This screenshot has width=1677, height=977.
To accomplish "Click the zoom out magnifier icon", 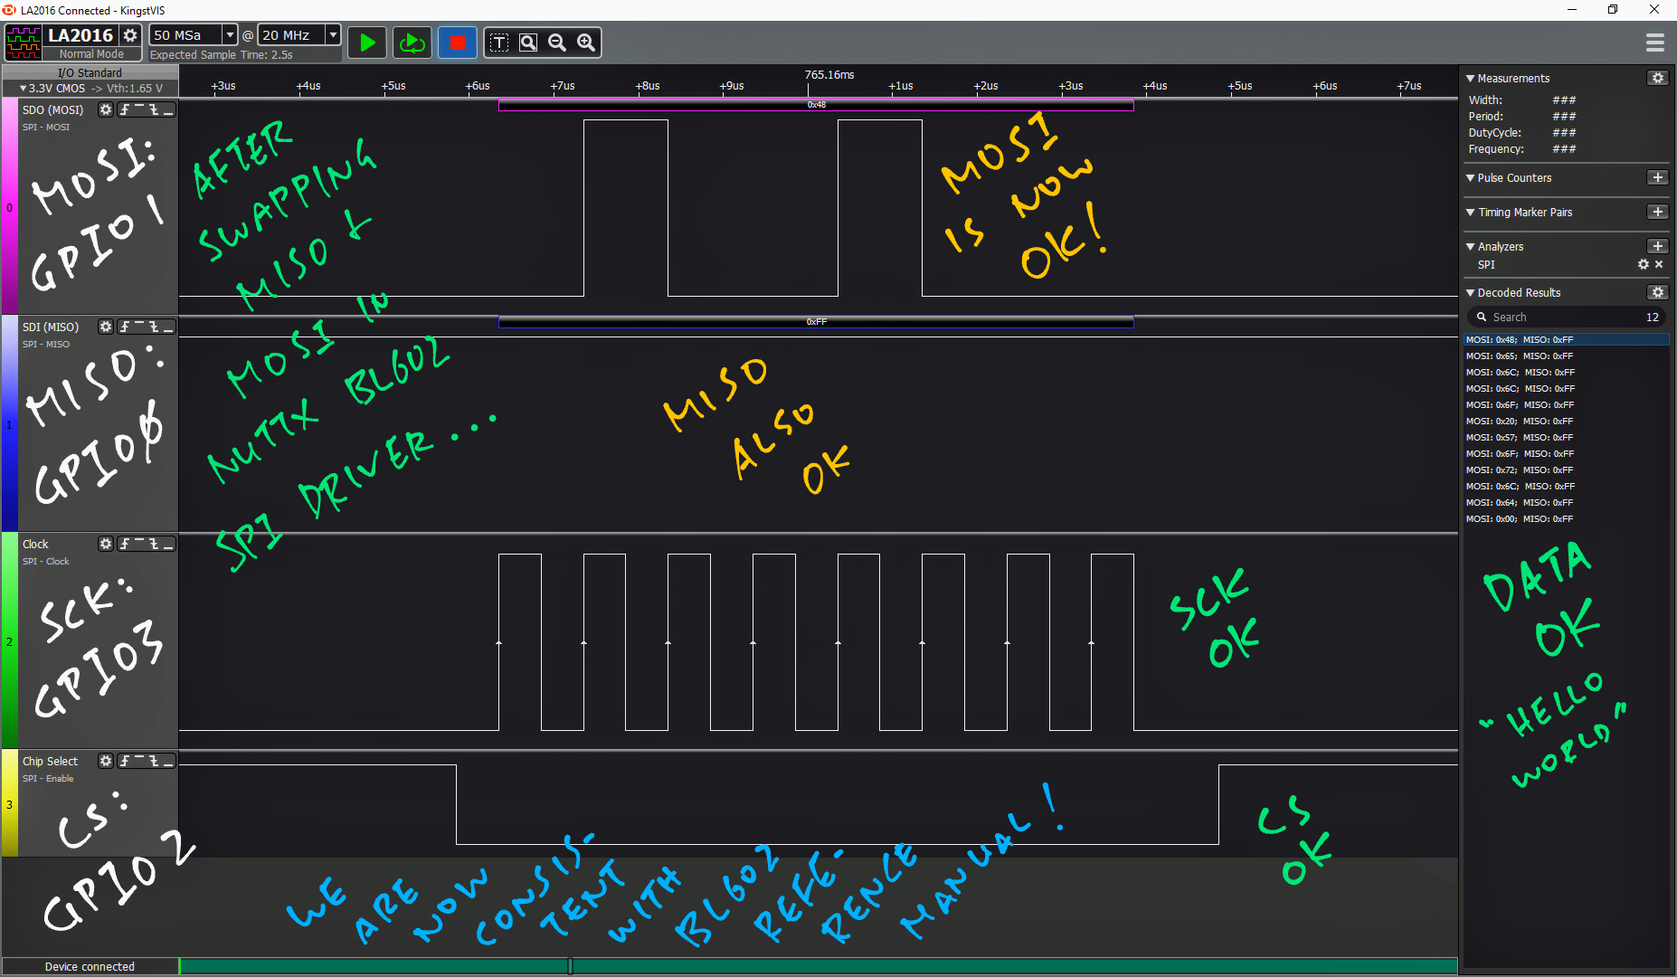I will [x=557, y=43].
